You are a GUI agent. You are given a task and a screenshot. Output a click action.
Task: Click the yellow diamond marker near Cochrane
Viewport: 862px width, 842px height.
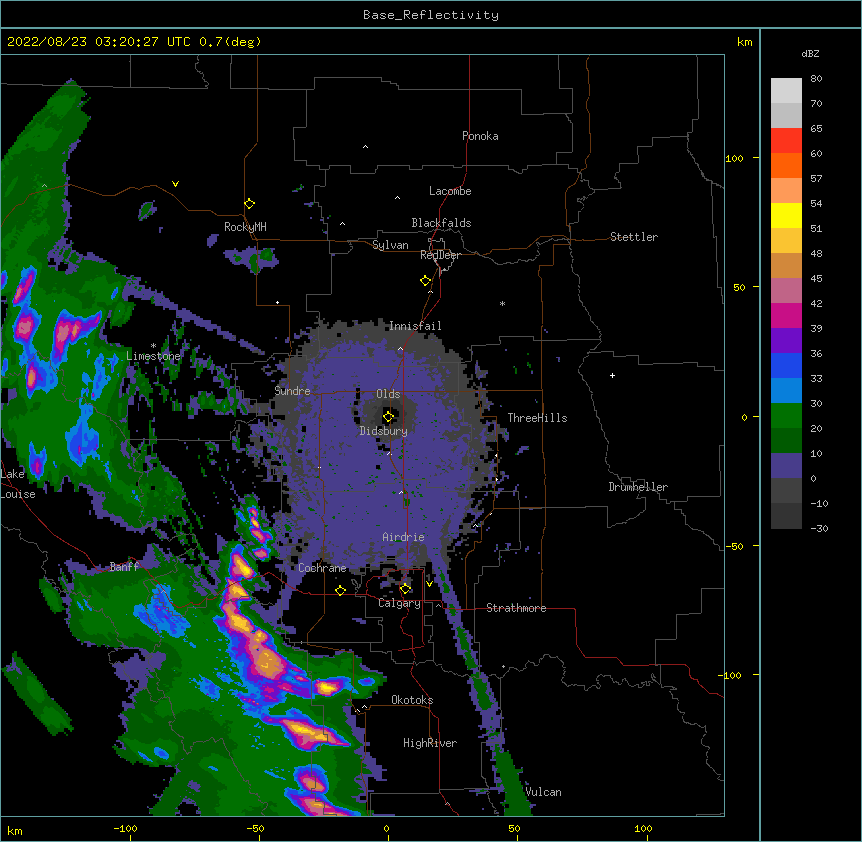[x=340, y=590]
